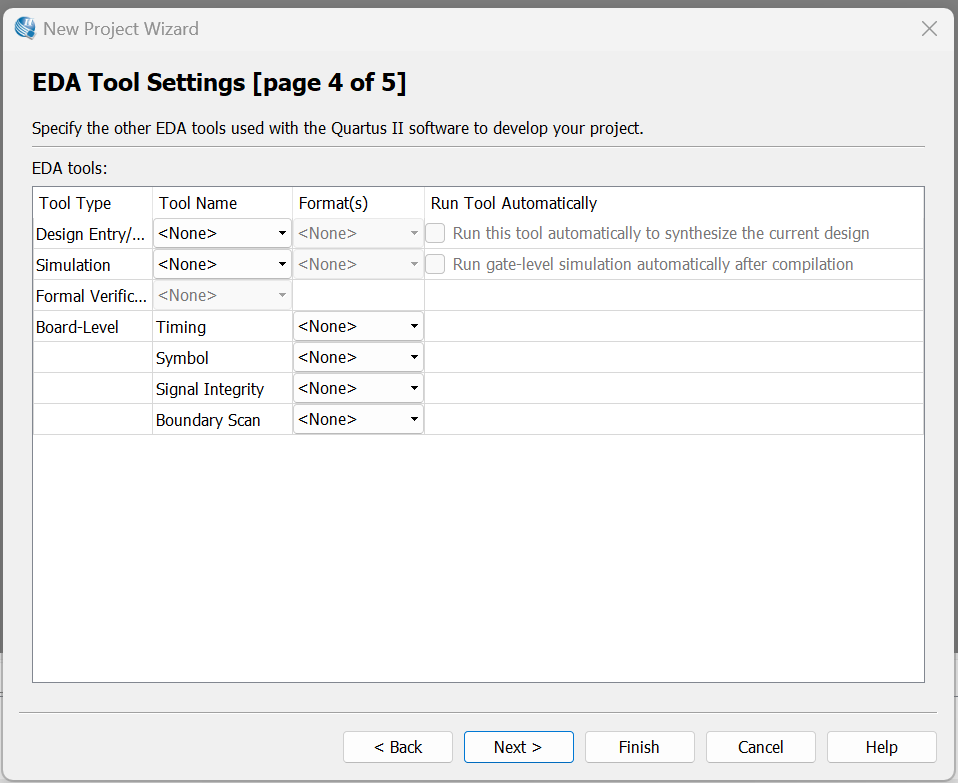This screenshot has height=783, width=958.
Task: Proceed with the Next button
Action: point(518,747)
